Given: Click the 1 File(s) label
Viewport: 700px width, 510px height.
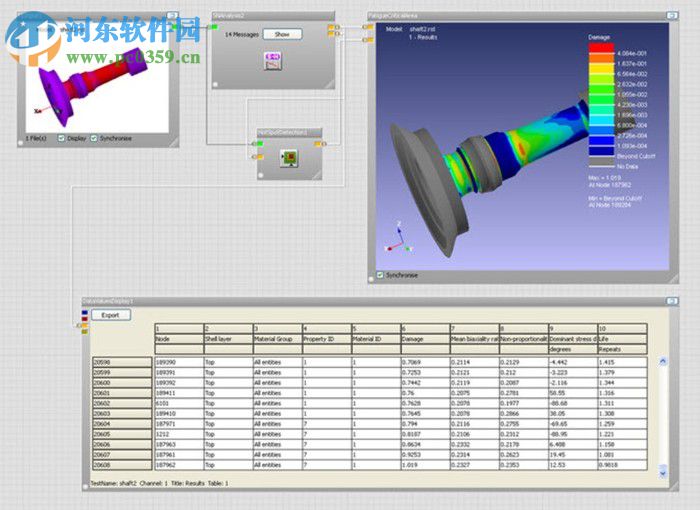Looking at the screenshot, I should [36, 138].
